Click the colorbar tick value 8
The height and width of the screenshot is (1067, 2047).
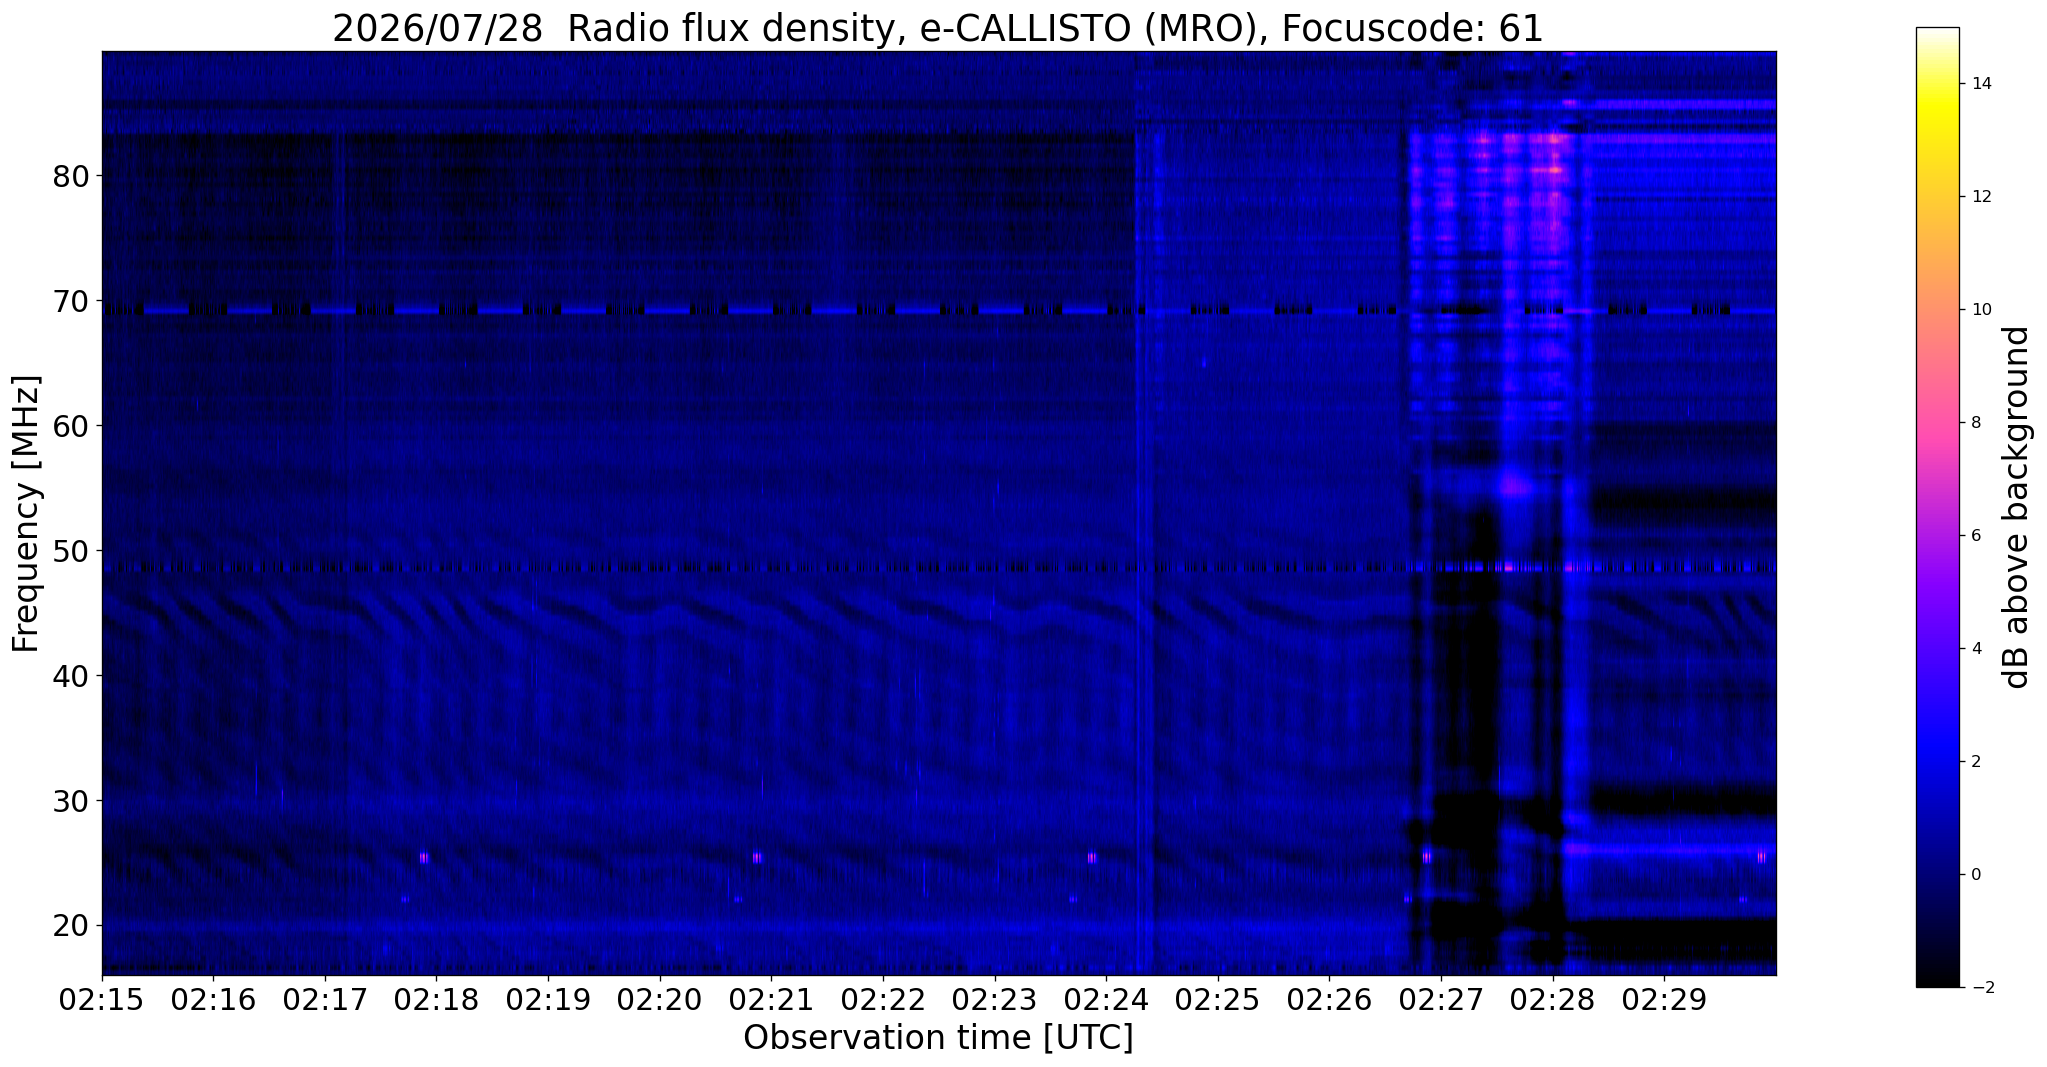[x=1974, y=423]
